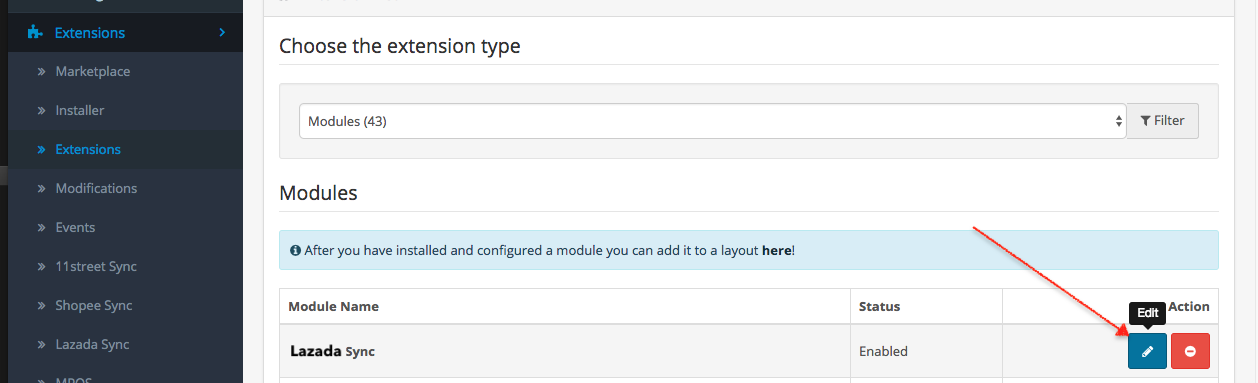Select the Extensions submenu item
1258x383 pixels.
pos(88,150)
